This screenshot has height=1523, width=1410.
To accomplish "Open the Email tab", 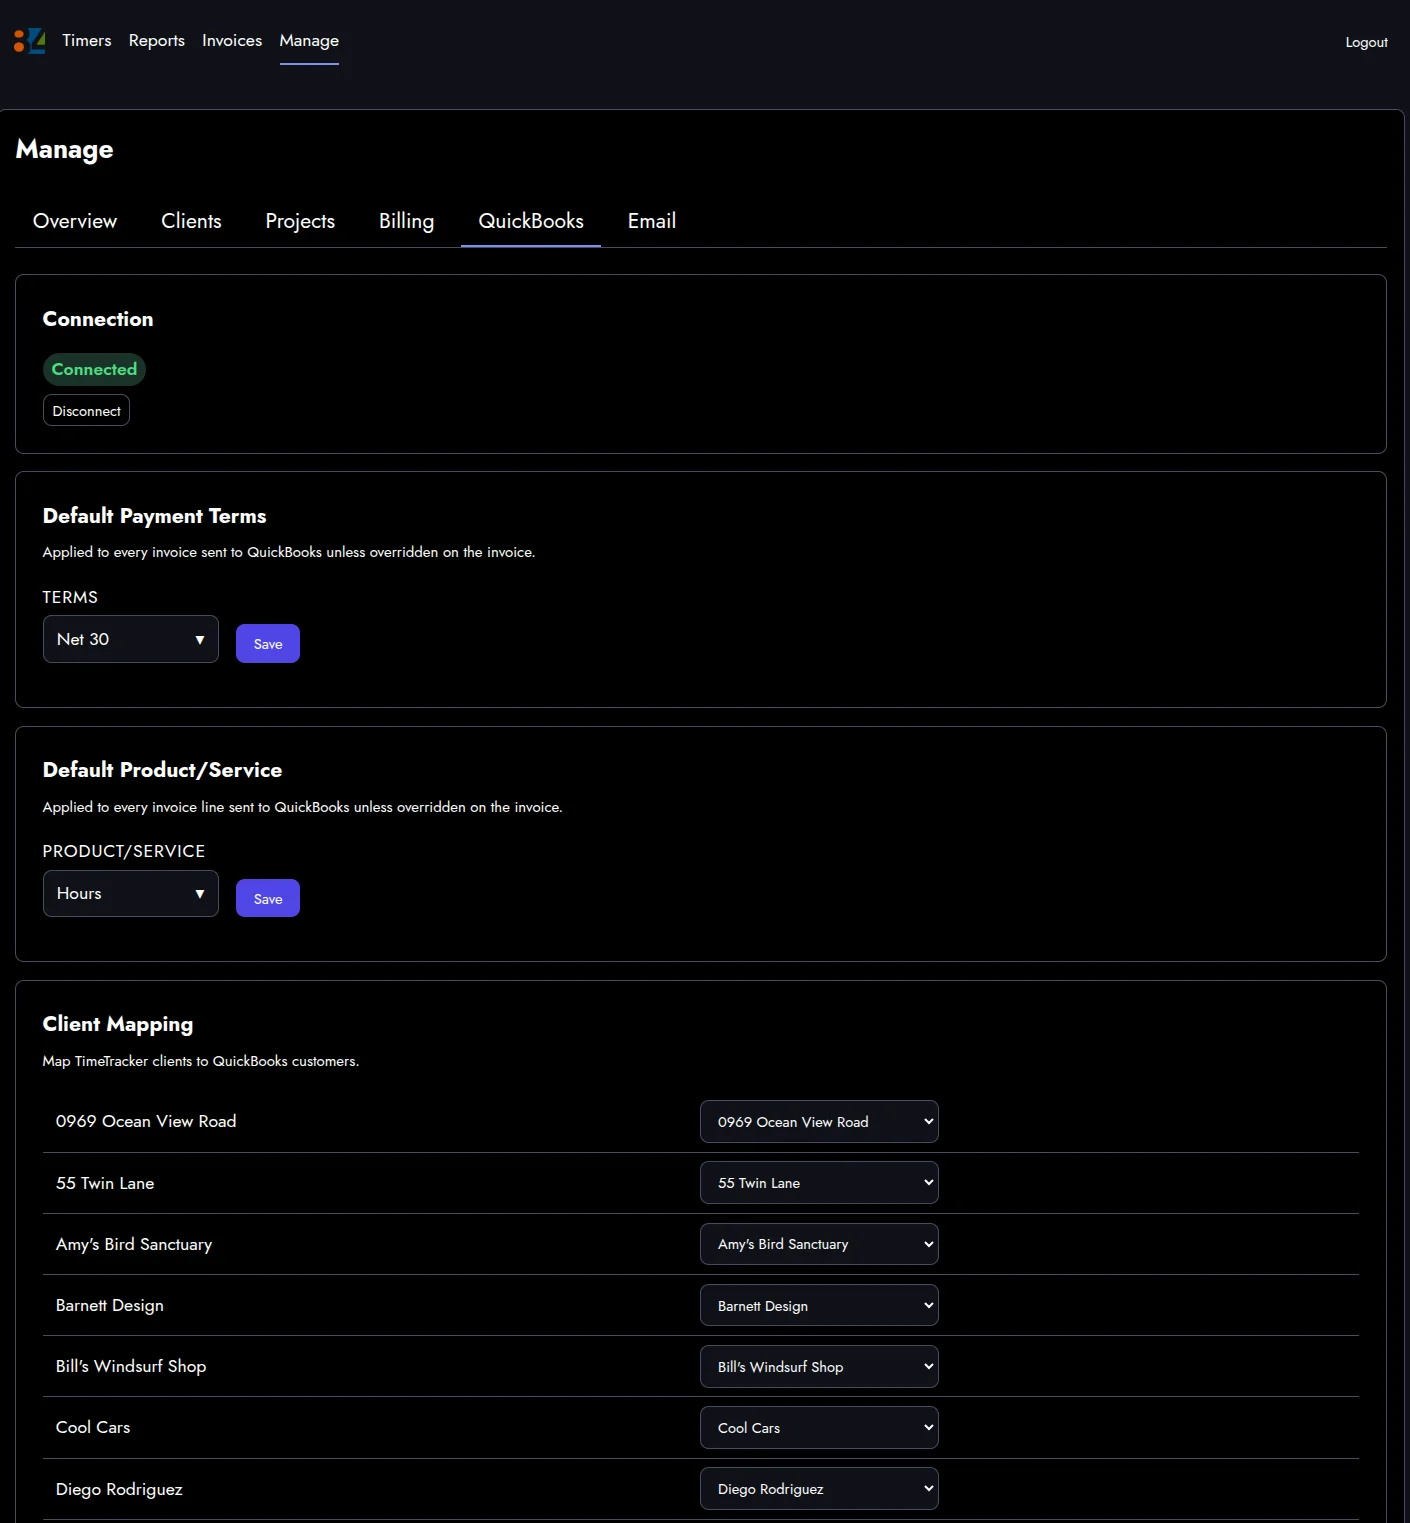I will click(652, 221).
